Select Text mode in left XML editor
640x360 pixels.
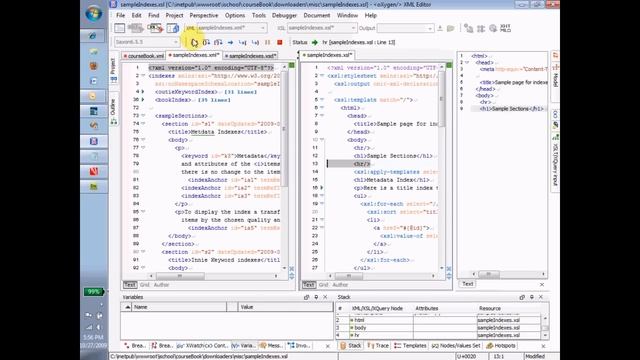pos(130,285)
